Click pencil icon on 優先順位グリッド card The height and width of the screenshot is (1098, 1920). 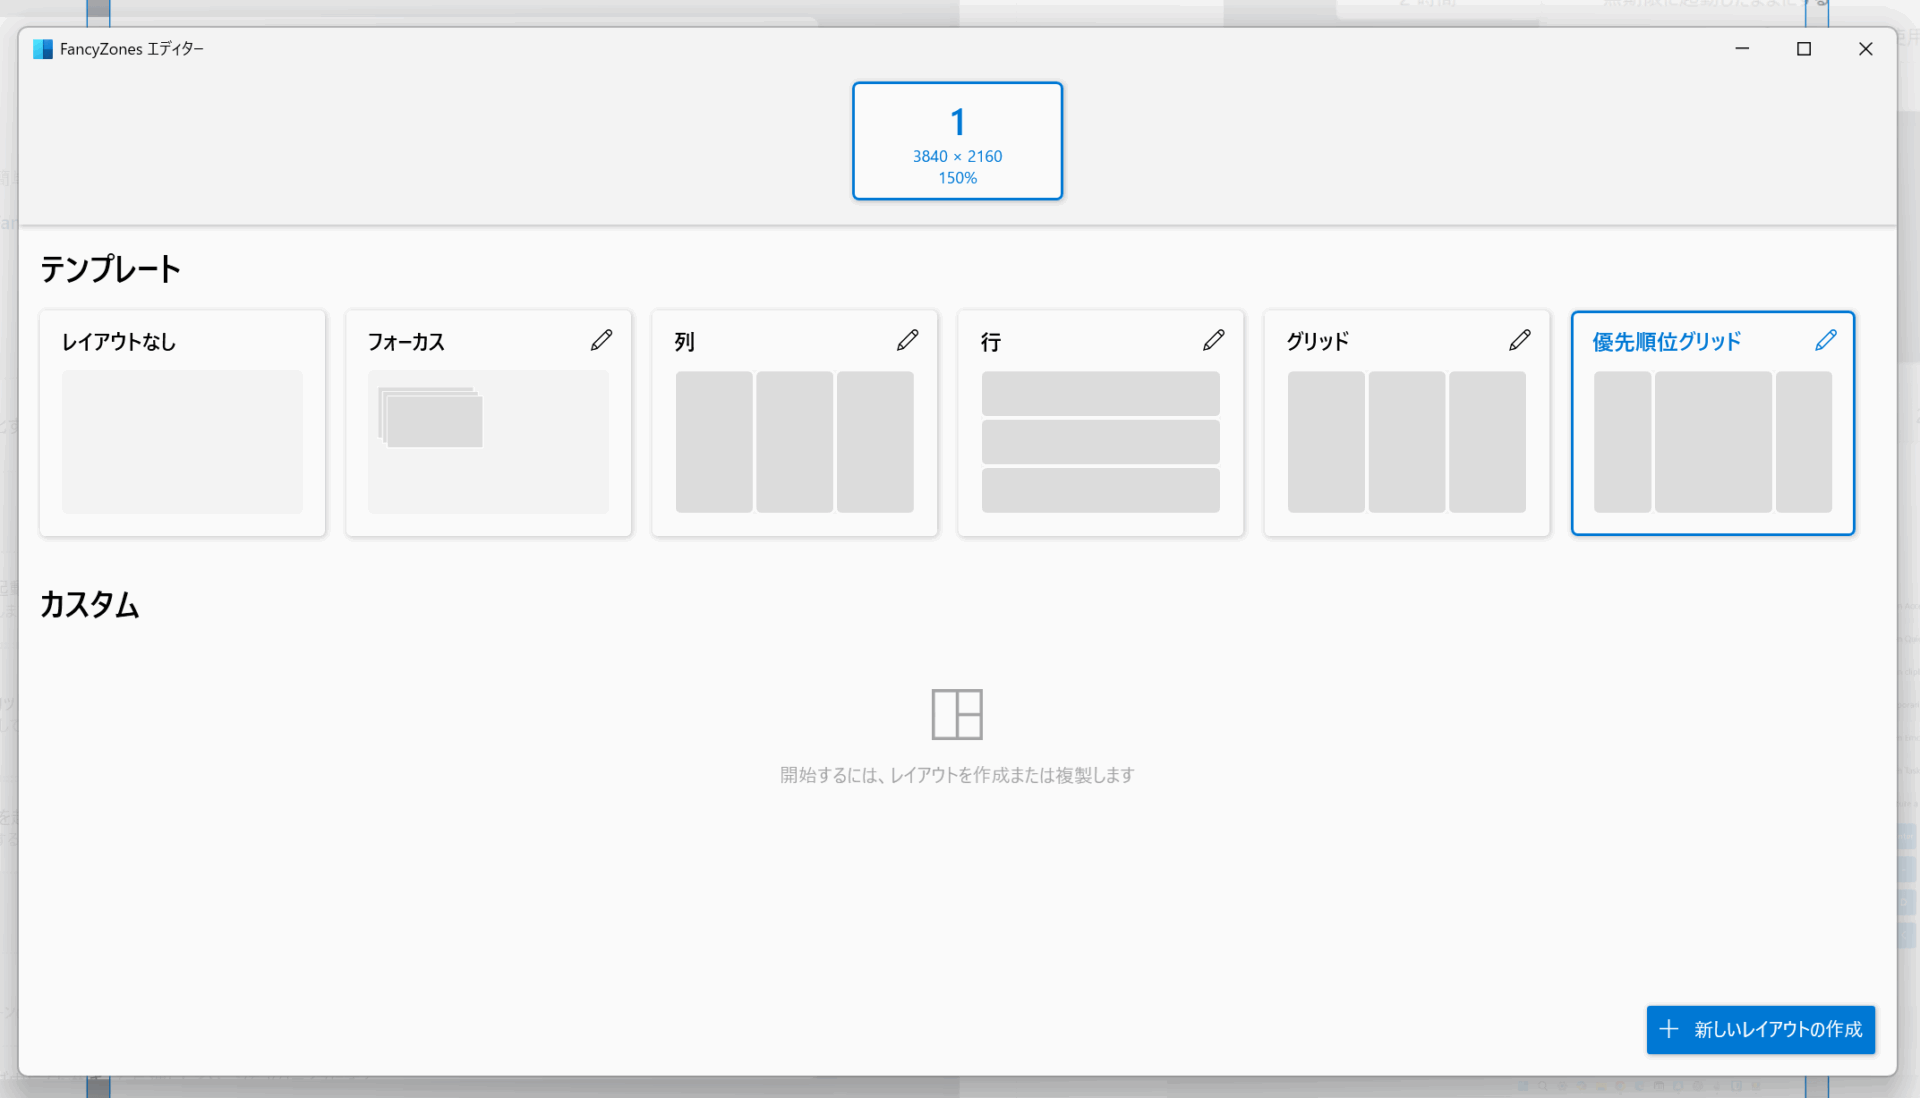1825,340
